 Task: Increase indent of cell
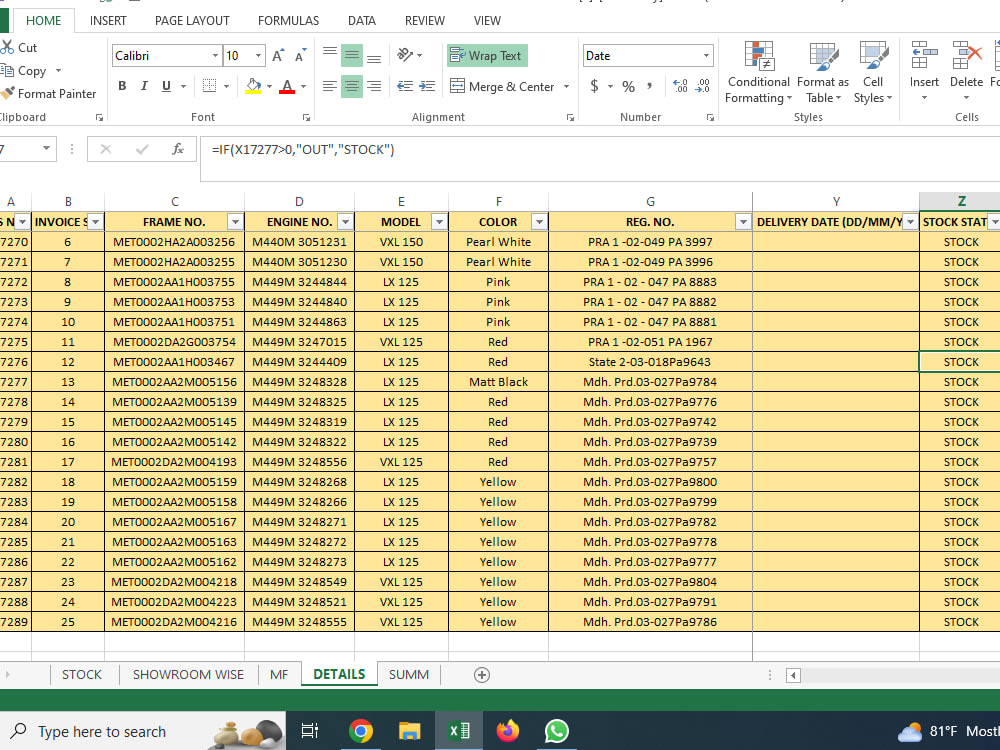coord(427,86)
